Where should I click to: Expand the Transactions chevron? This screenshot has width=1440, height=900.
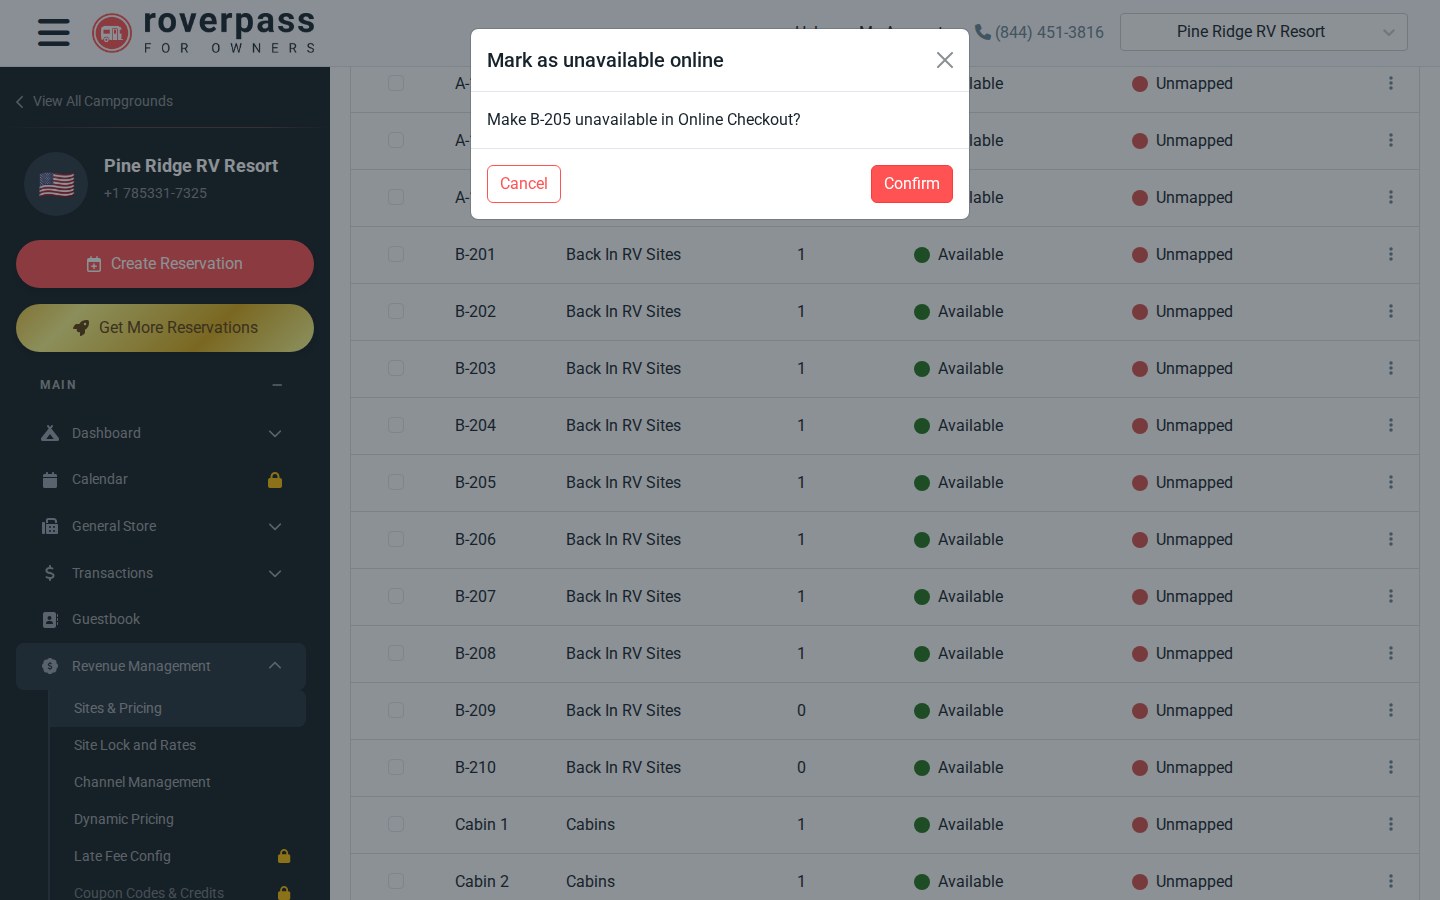(x=275, y=573)
